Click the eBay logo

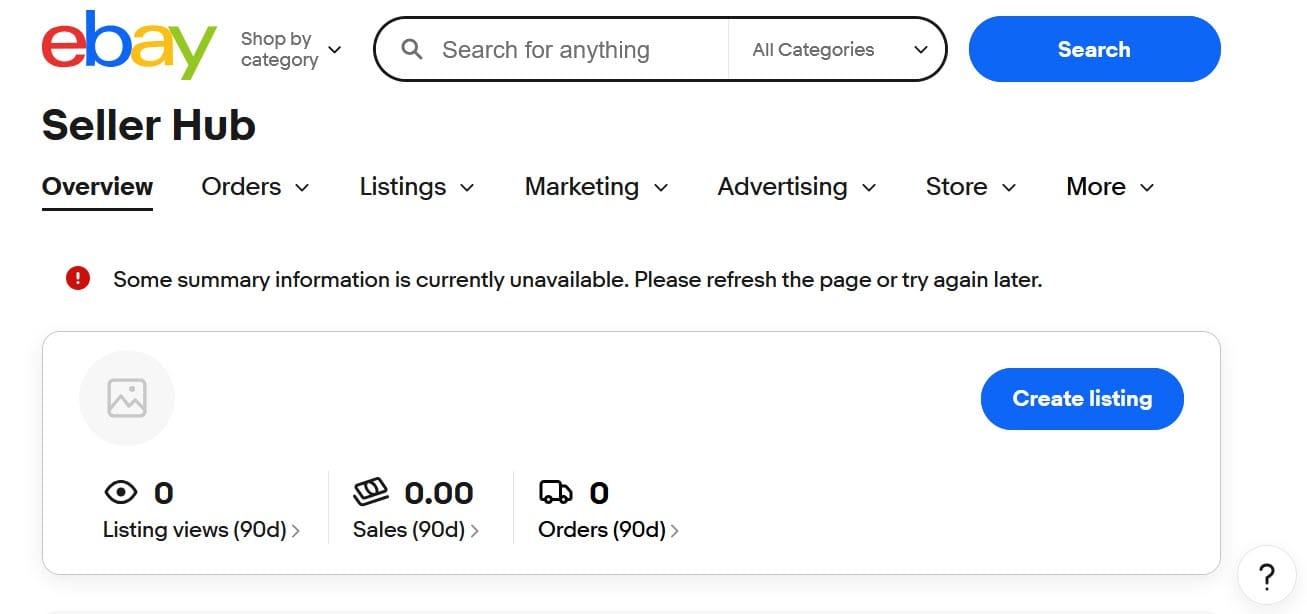pos(129,46)
